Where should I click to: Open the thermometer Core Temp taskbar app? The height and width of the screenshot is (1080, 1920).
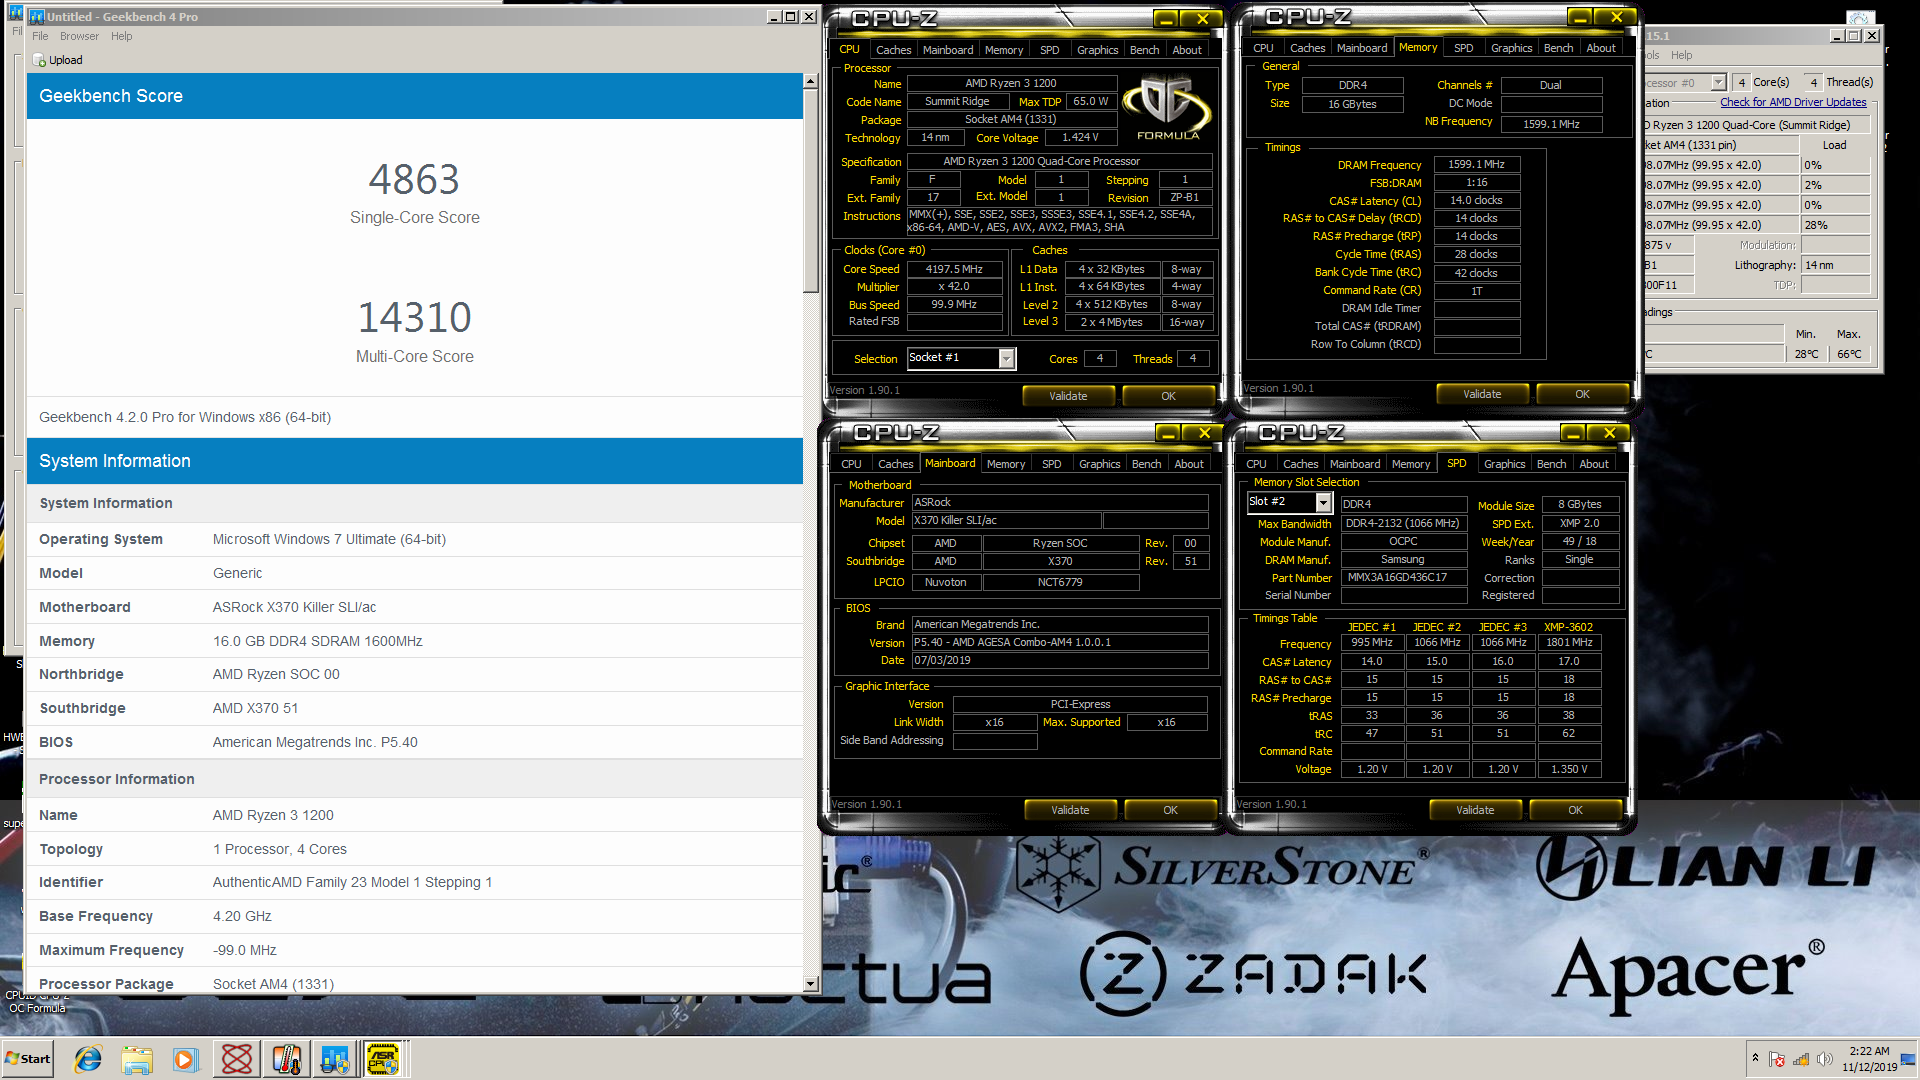(286, 1059)
